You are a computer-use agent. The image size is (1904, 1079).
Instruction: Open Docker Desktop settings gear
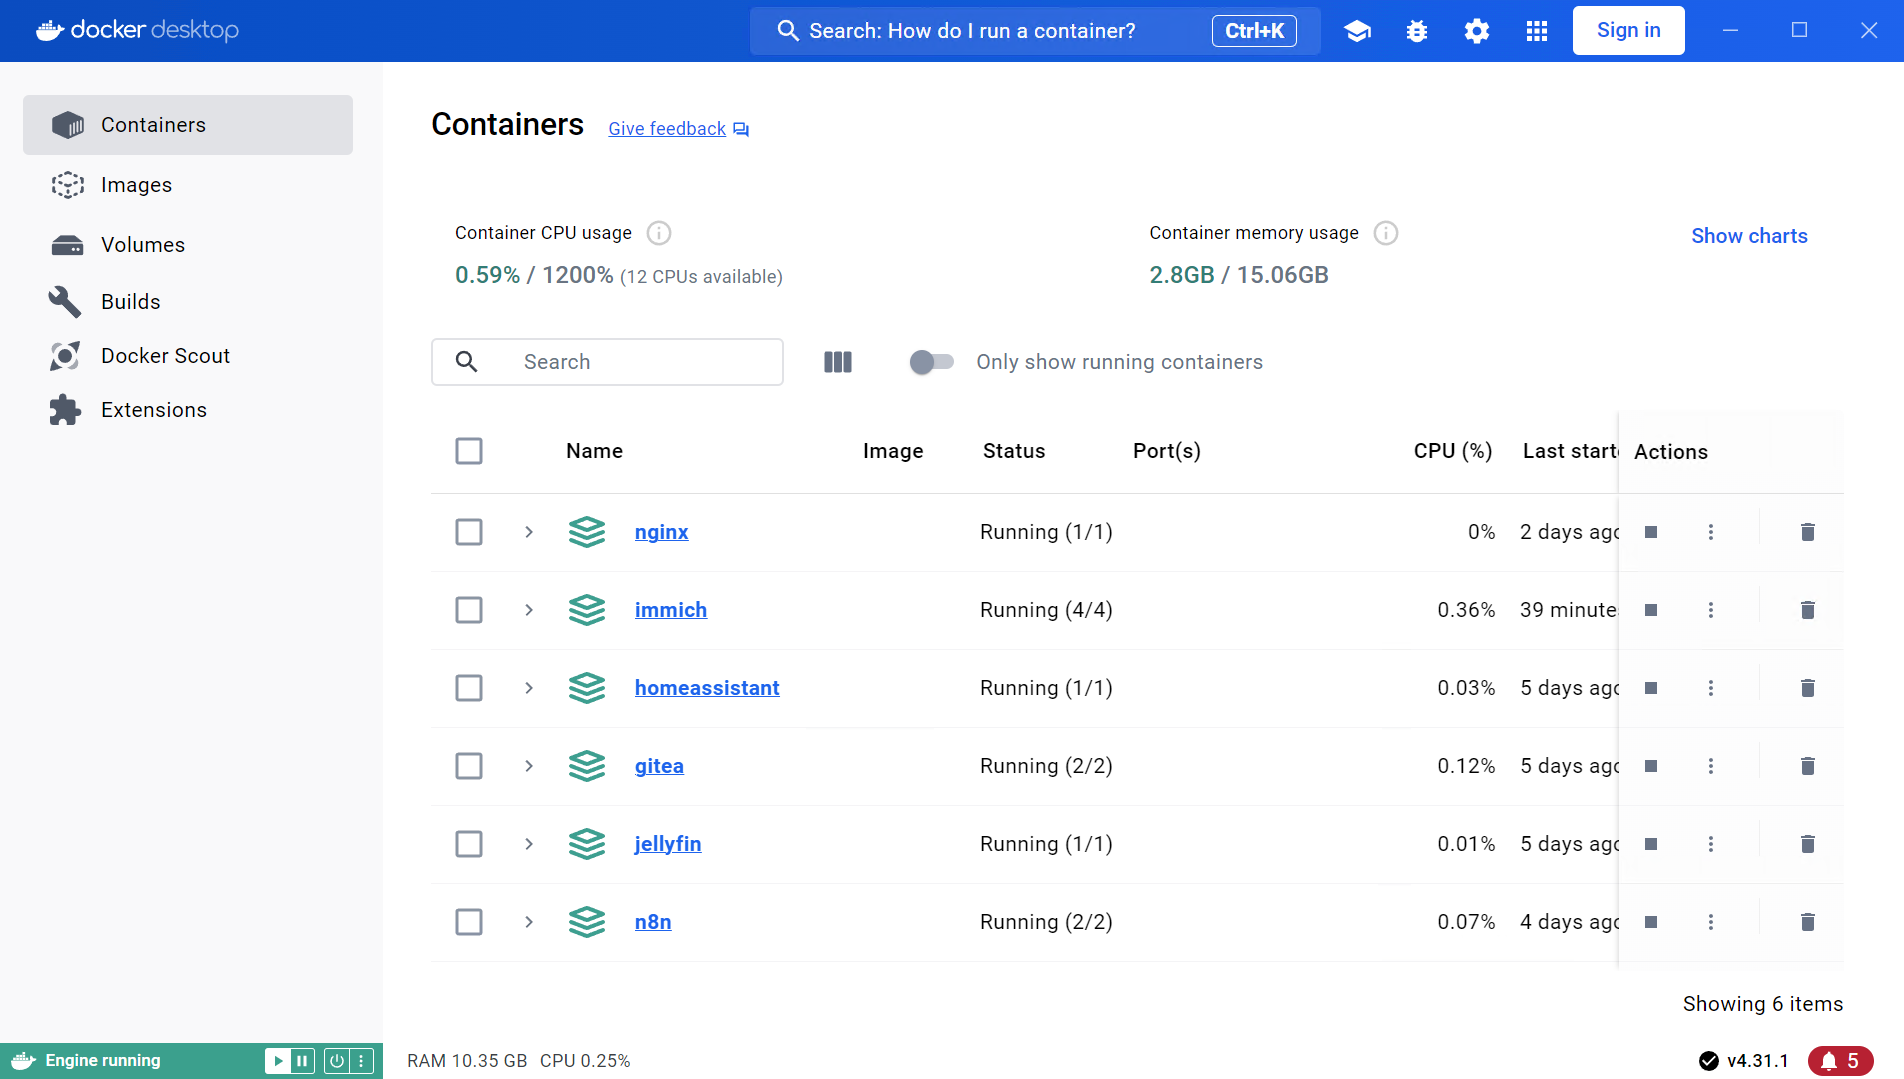tap(1477, 31)
